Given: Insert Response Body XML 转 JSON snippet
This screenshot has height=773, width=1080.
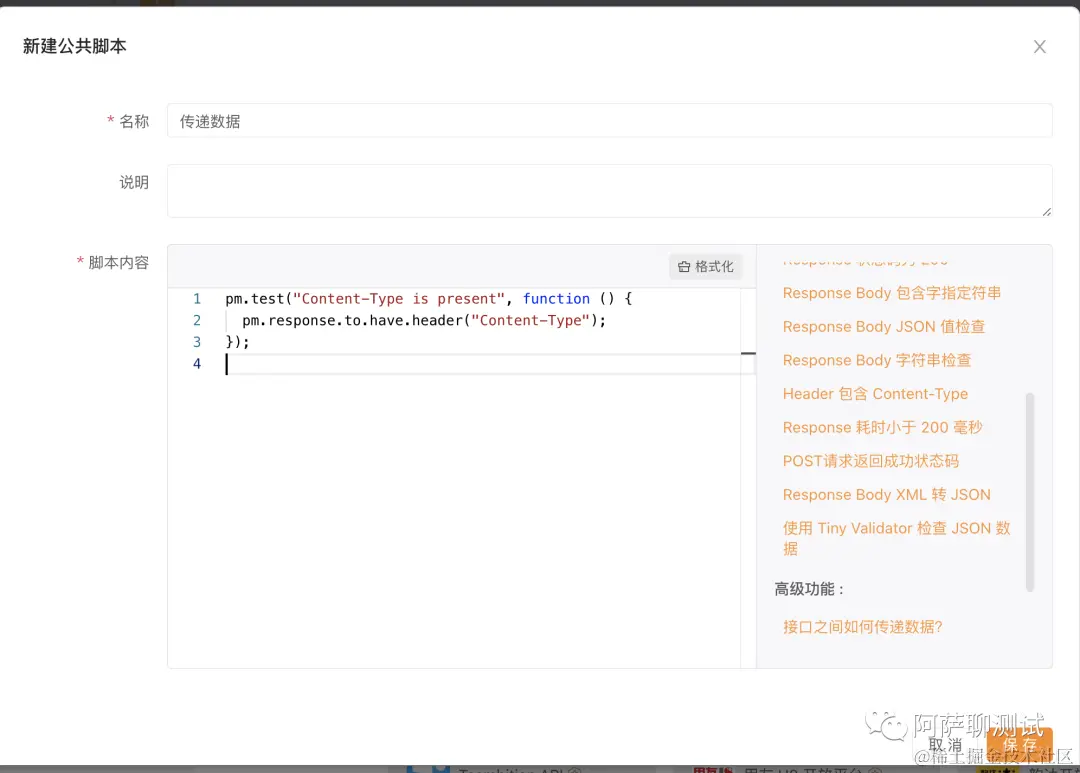Looking at the screenshot, I should (886, 495).
